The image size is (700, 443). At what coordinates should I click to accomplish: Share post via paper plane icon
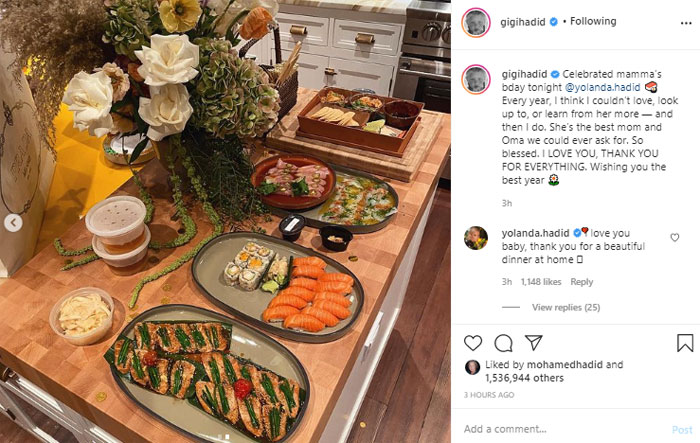533,343
